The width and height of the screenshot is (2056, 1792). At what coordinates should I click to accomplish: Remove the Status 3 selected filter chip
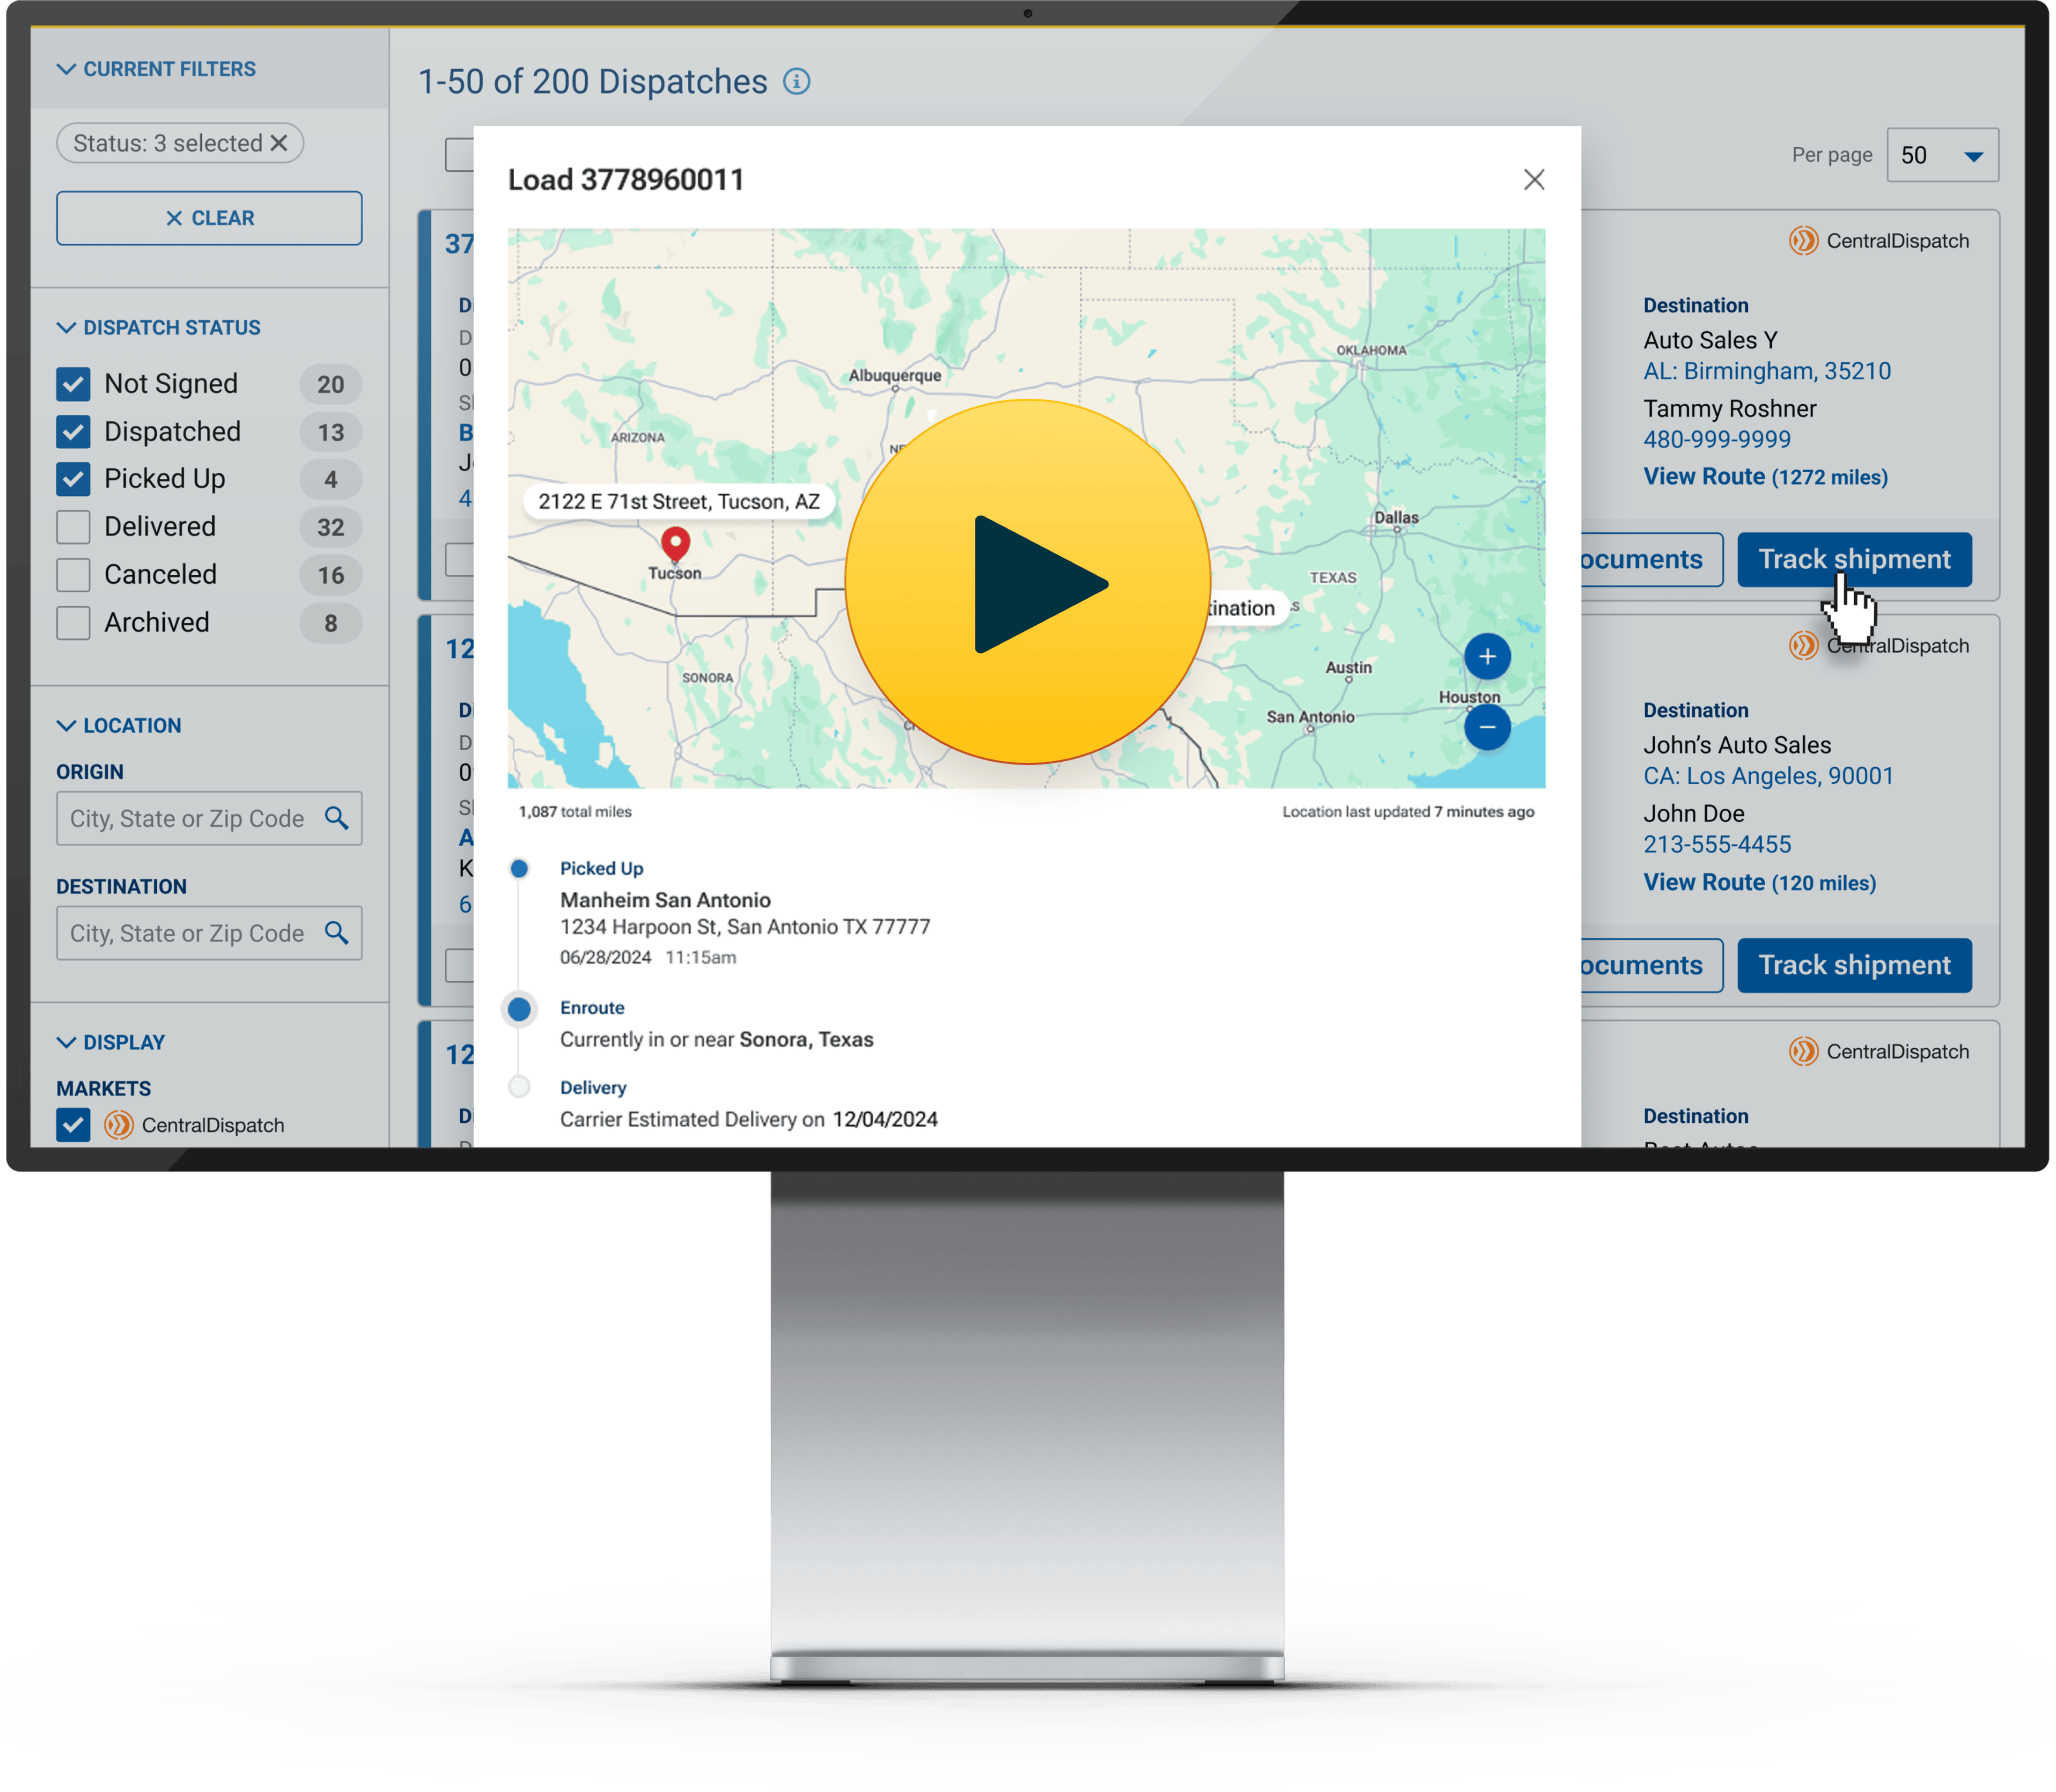[279, 143]
